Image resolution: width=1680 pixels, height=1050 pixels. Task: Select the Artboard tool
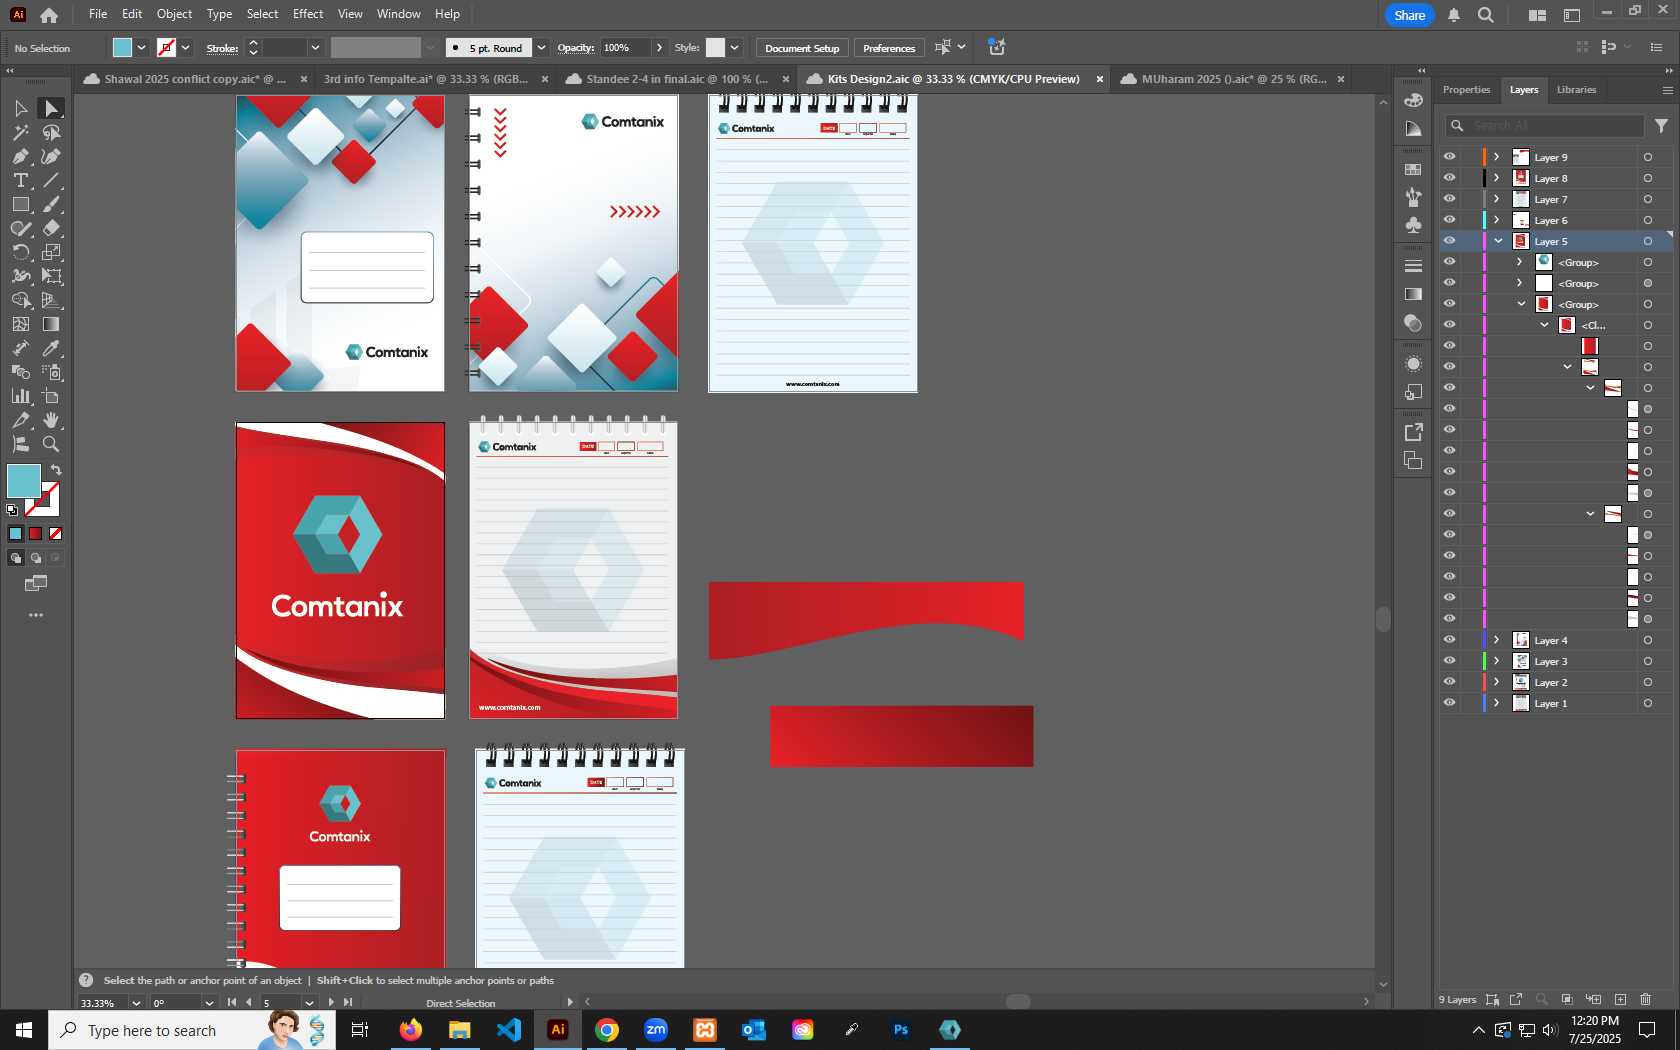51,396
